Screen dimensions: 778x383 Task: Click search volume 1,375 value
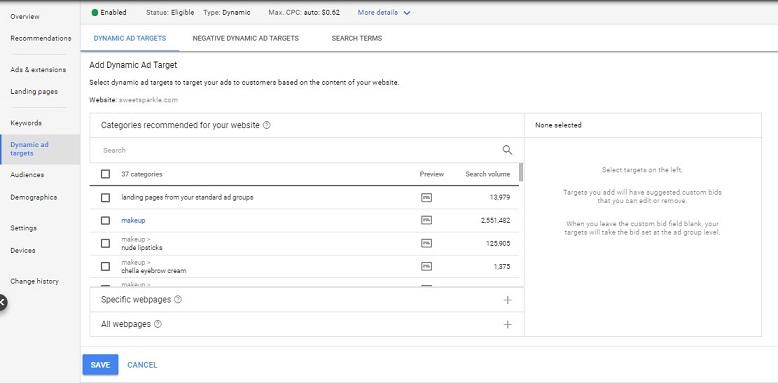502,266
